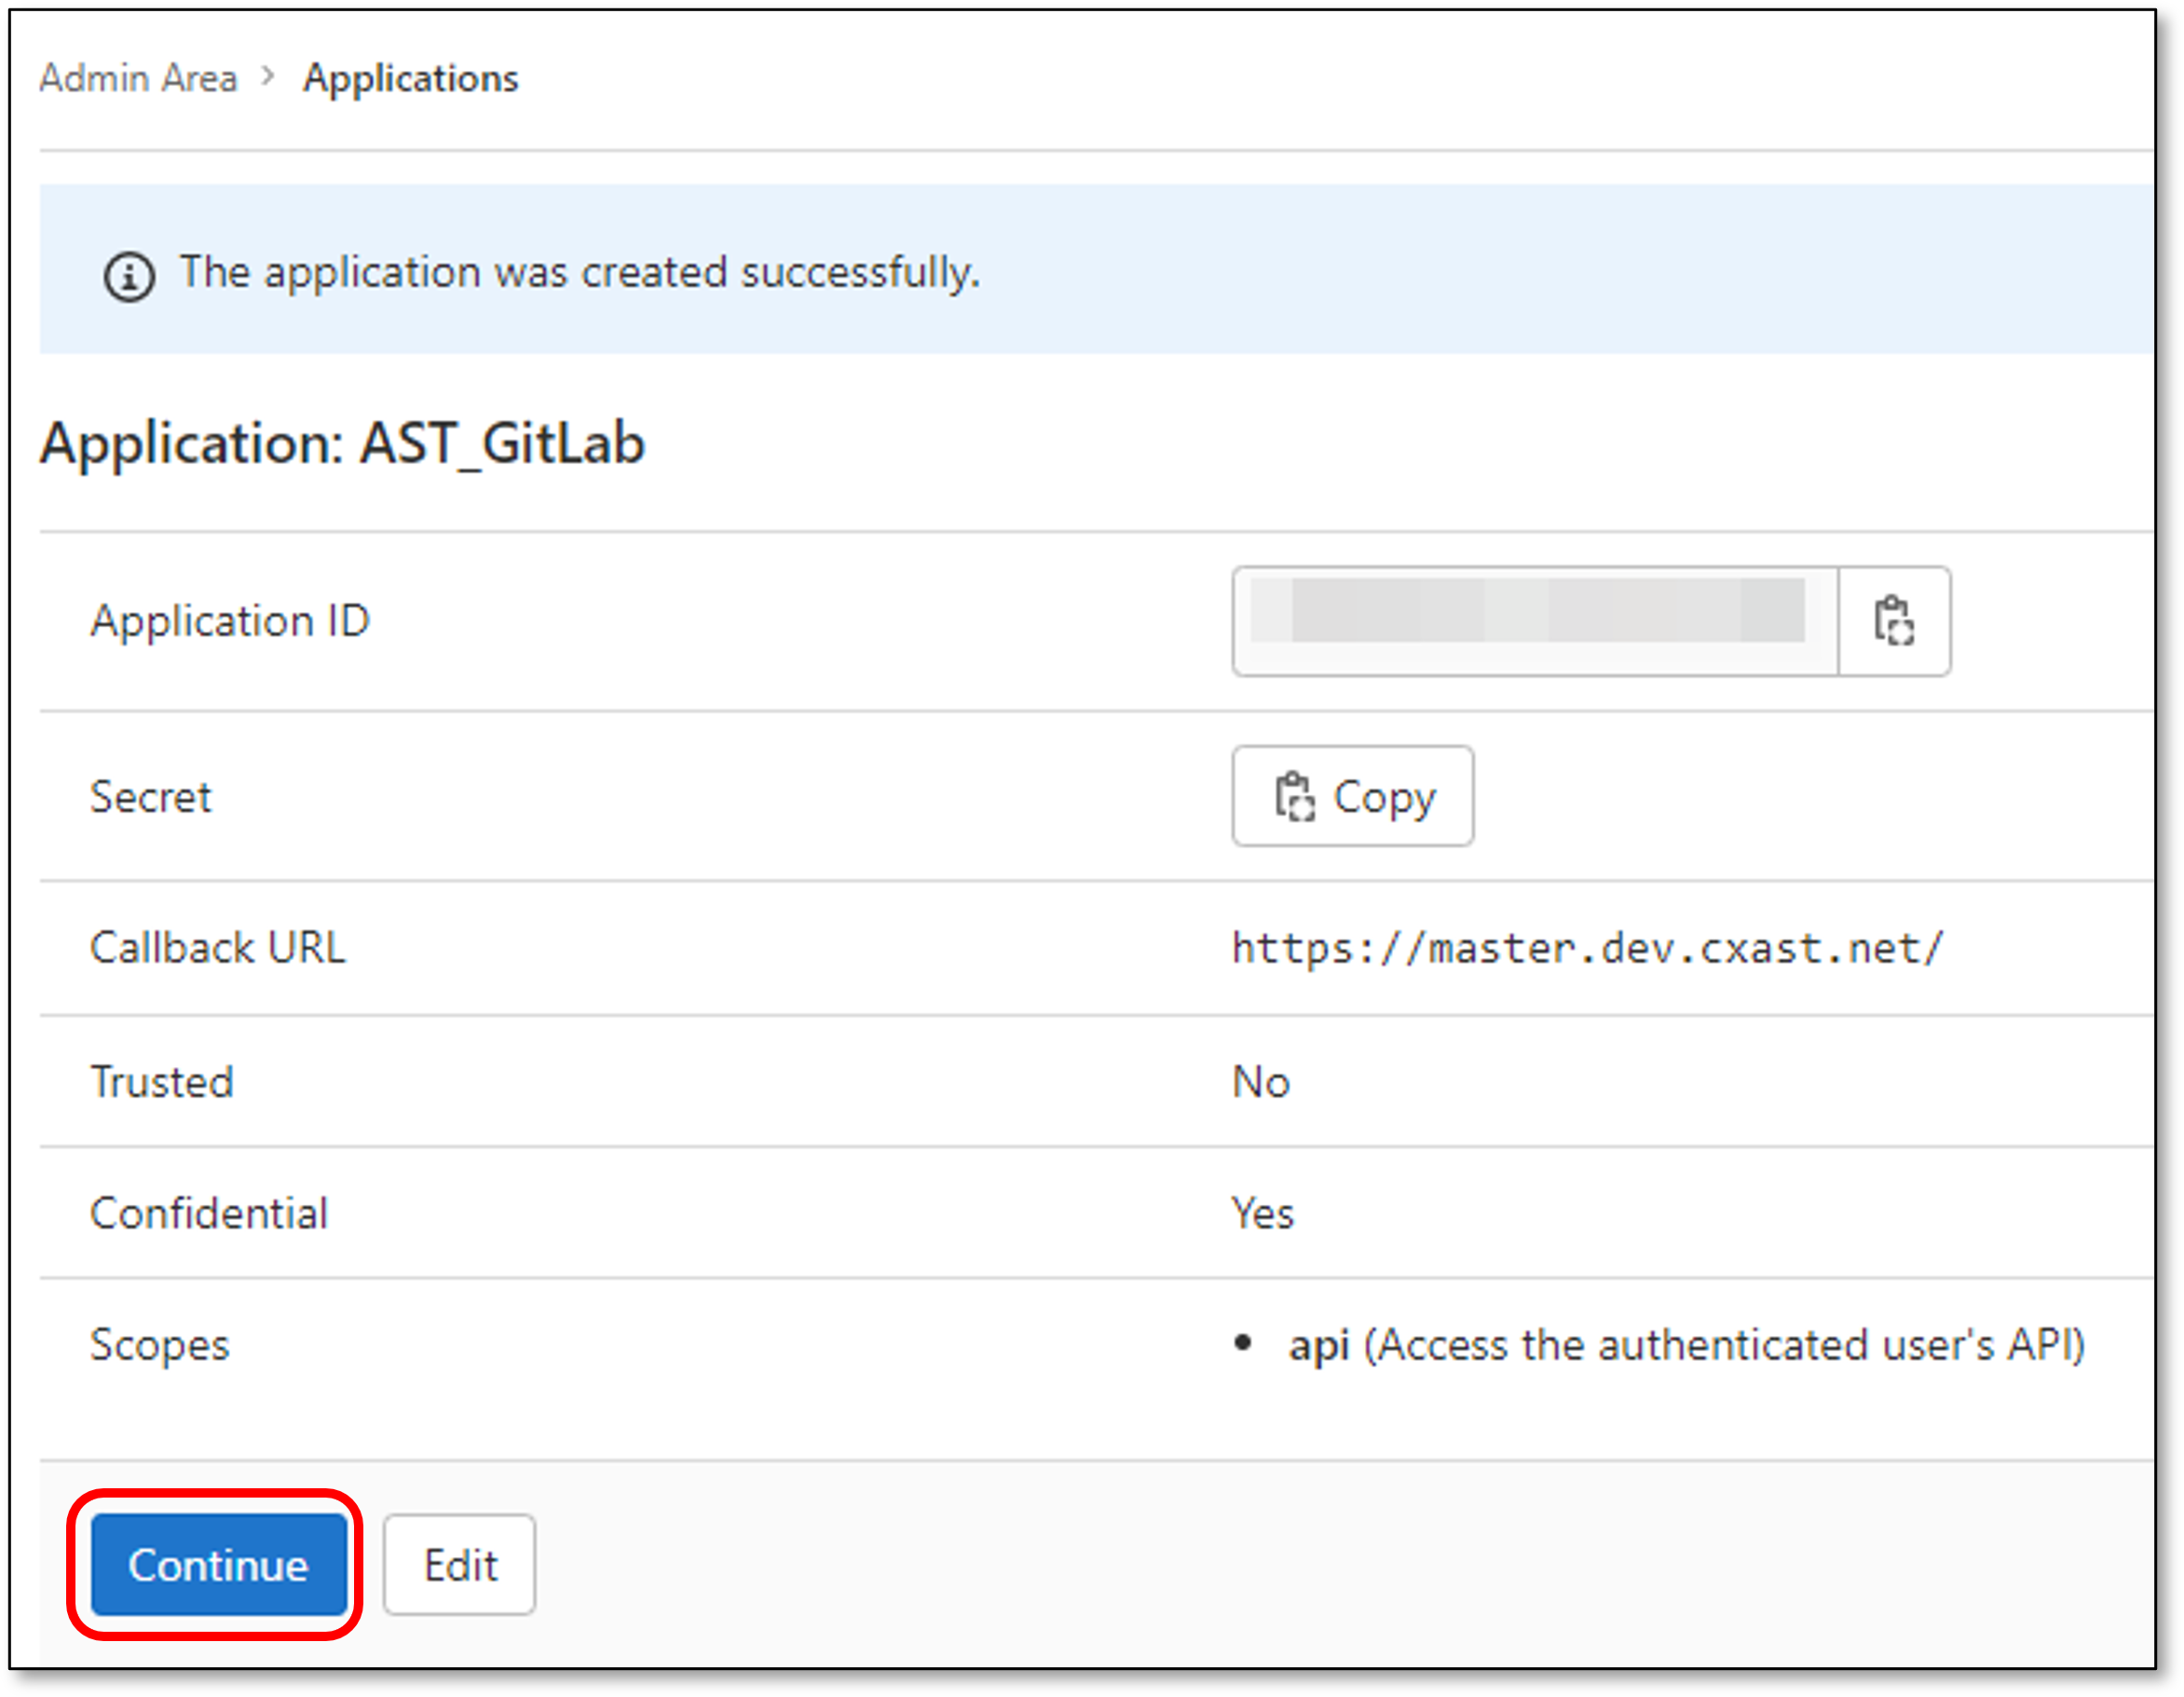Click the Edit button
Screen dimensions: 2184x1697
[x=460, y=1565]
